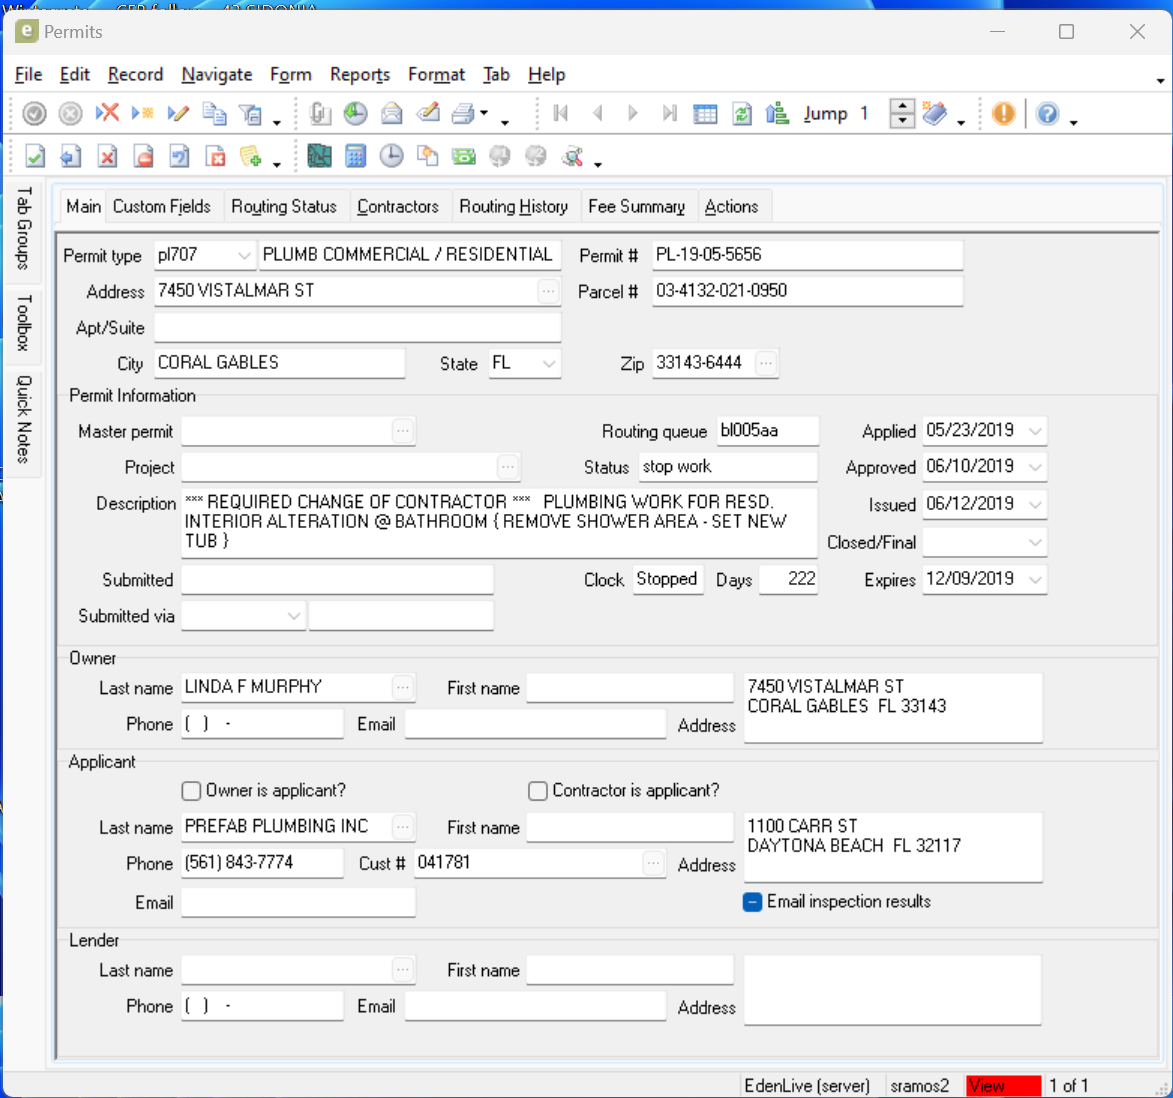Expand the Permit type dropdown

click(x=244, y=256)
